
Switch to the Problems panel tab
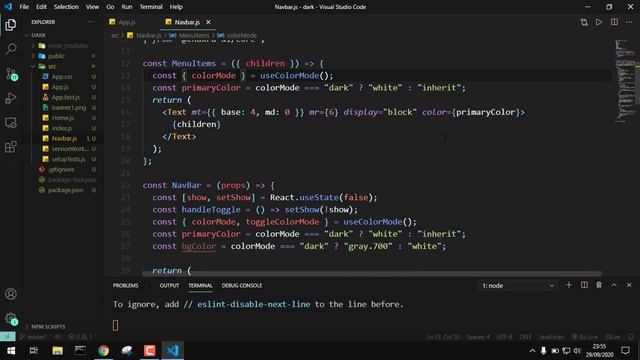pyautogui.click(x=125, y=285)
